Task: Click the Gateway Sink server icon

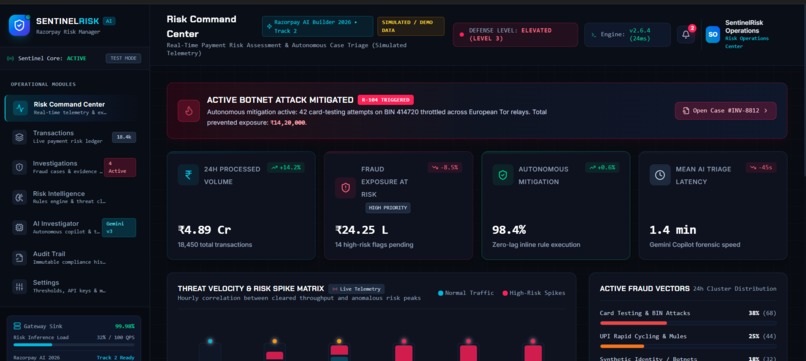Action: (17, 326)
